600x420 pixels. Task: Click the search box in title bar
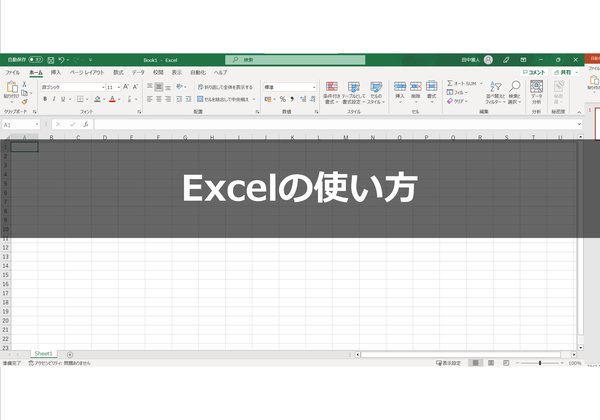(295, 60)
